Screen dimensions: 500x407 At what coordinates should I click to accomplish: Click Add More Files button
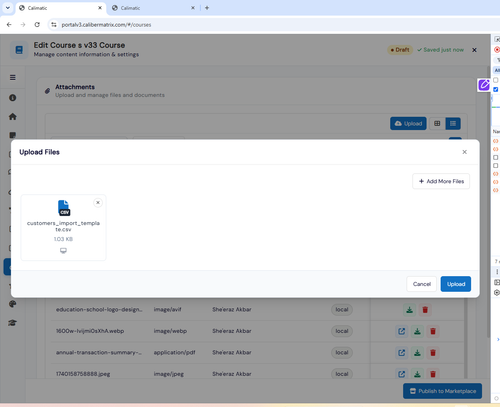[441, 181]
